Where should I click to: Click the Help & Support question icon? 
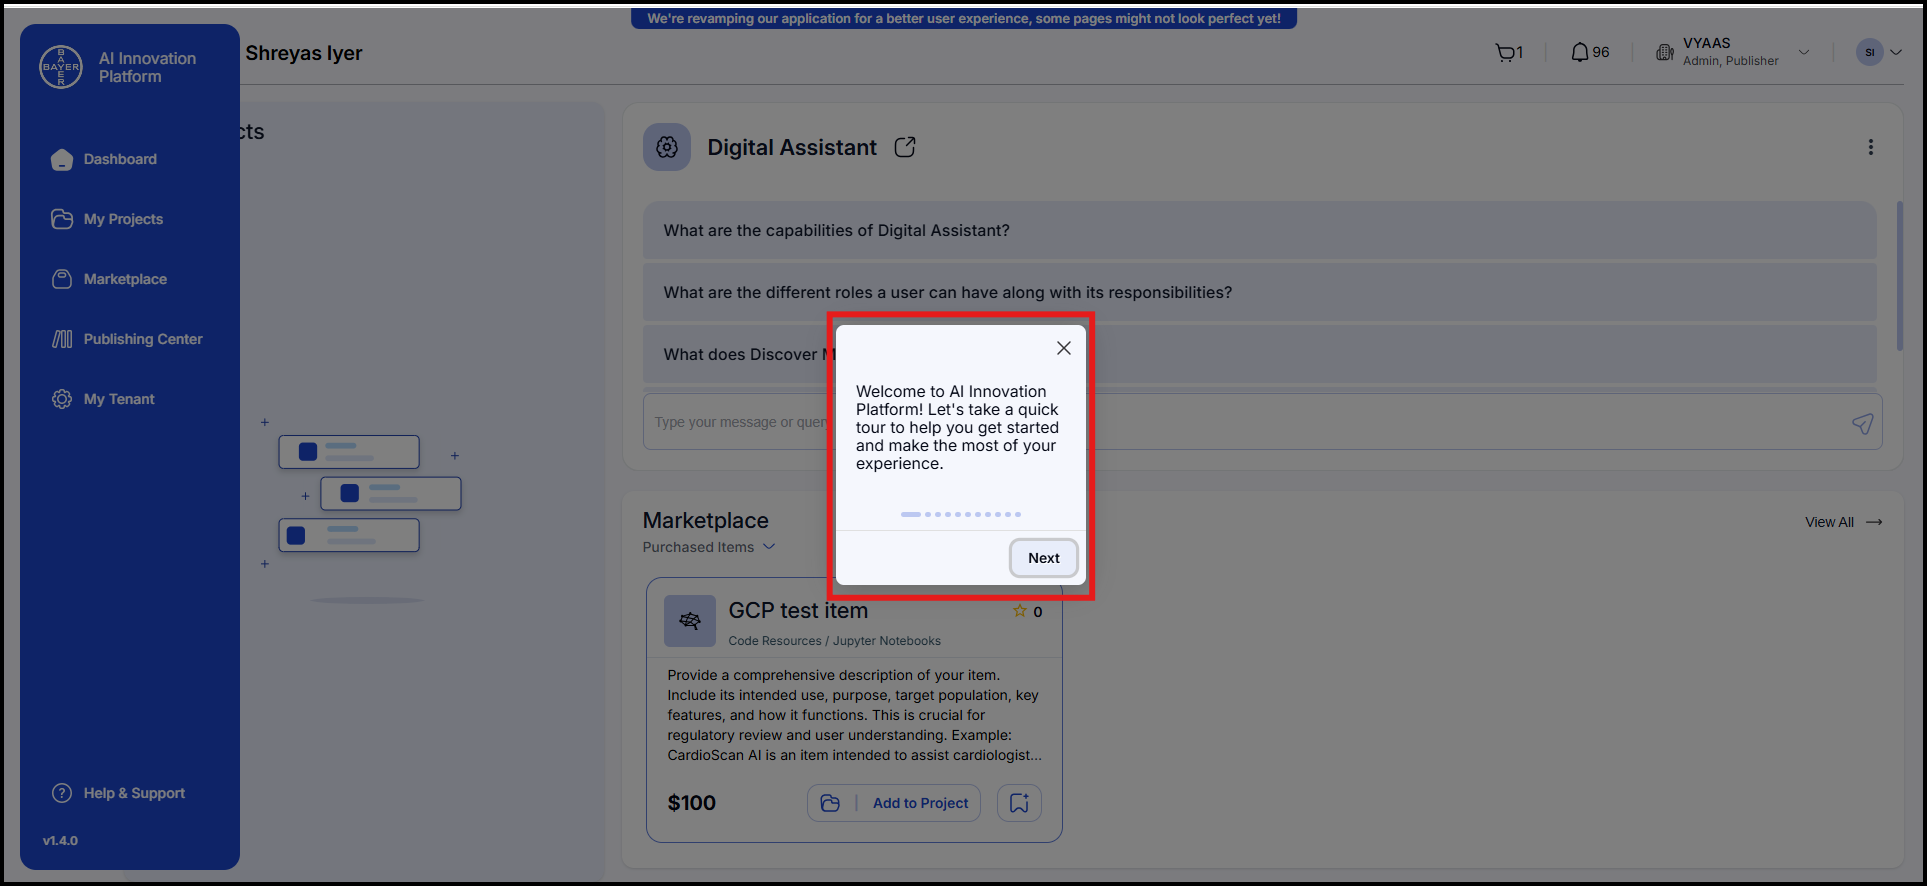point(62,793)
